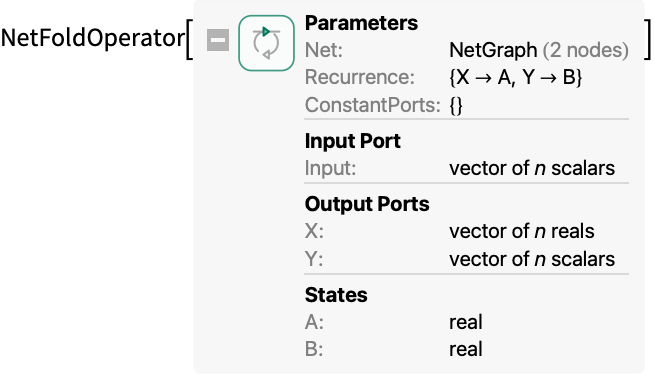The width and height of the screenshot is (655, 375).
Task: Click the opening bracket after NetFoldOperator
Action: pyautogui.click(x=189, y=40)
